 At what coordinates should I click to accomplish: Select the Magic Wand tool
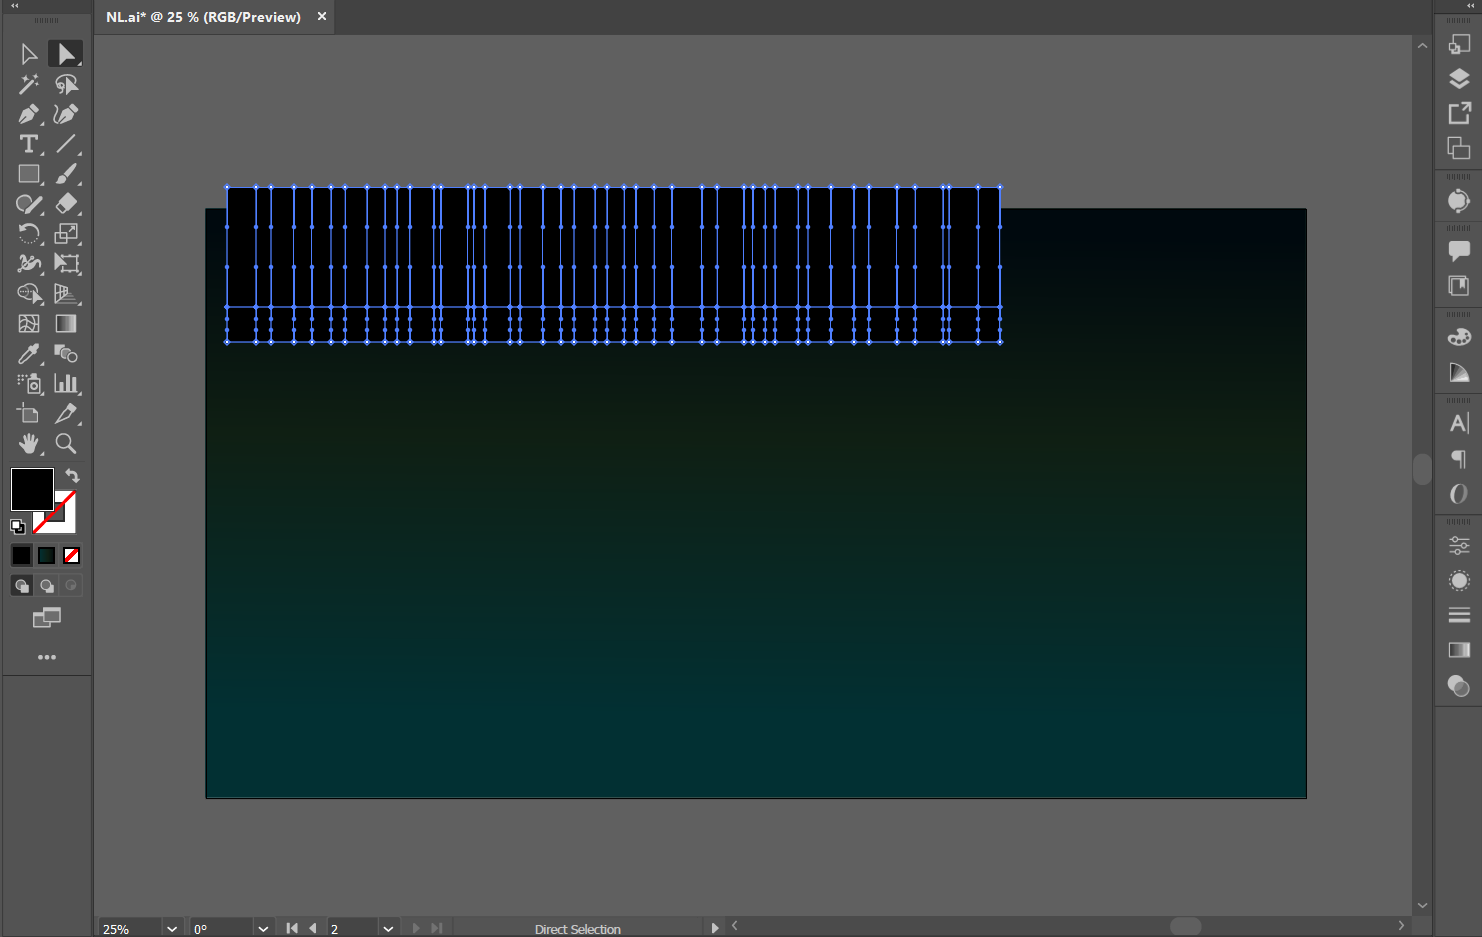(x=28, y=84)
